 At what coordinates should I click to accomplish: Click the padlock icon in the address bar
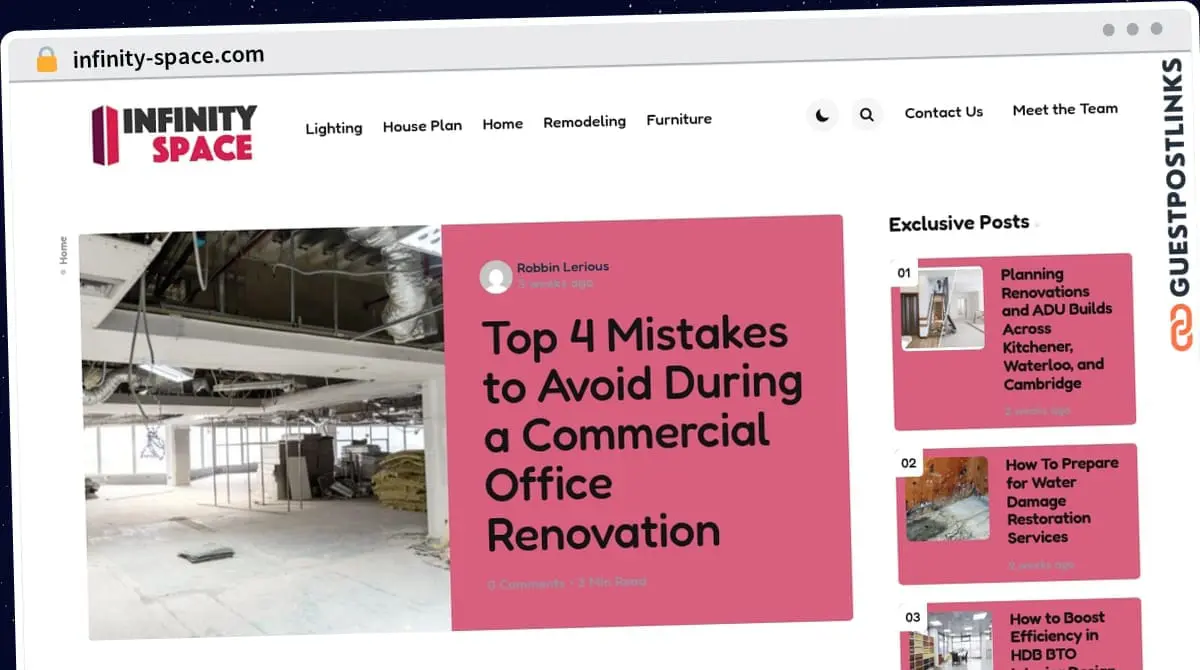pos(47,60)
